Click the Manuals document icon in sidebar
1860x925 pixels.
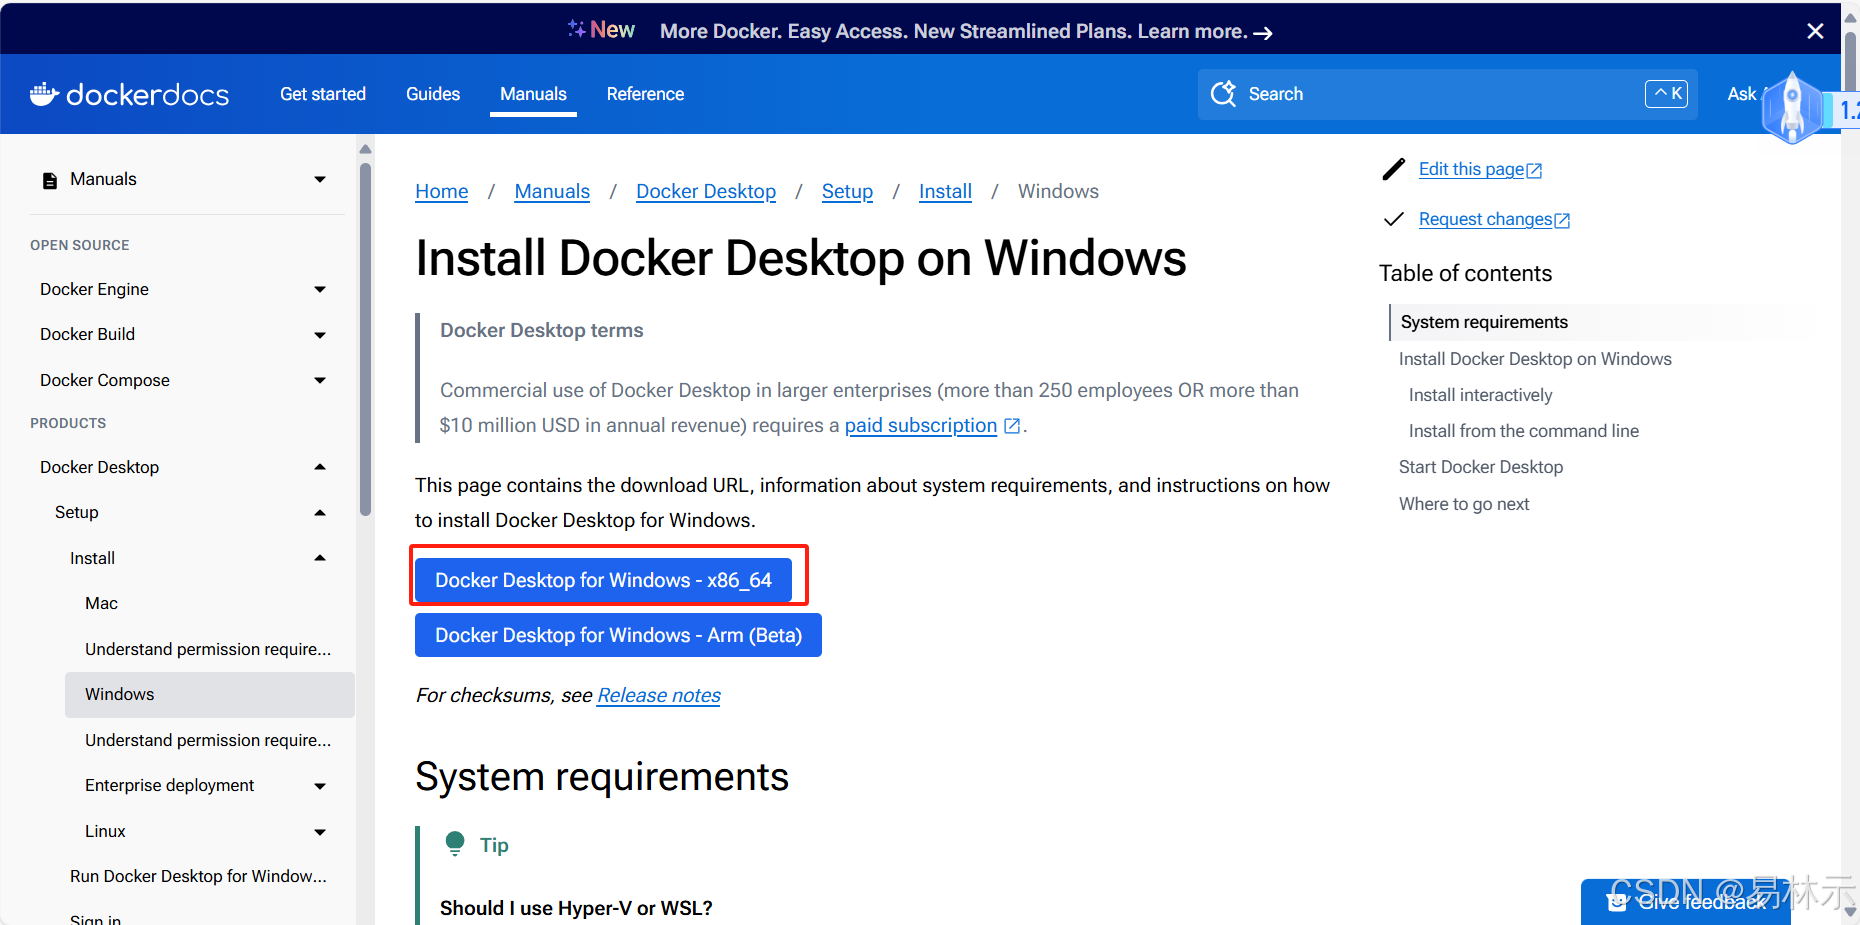pyautogui.click(x=50, y=180)
